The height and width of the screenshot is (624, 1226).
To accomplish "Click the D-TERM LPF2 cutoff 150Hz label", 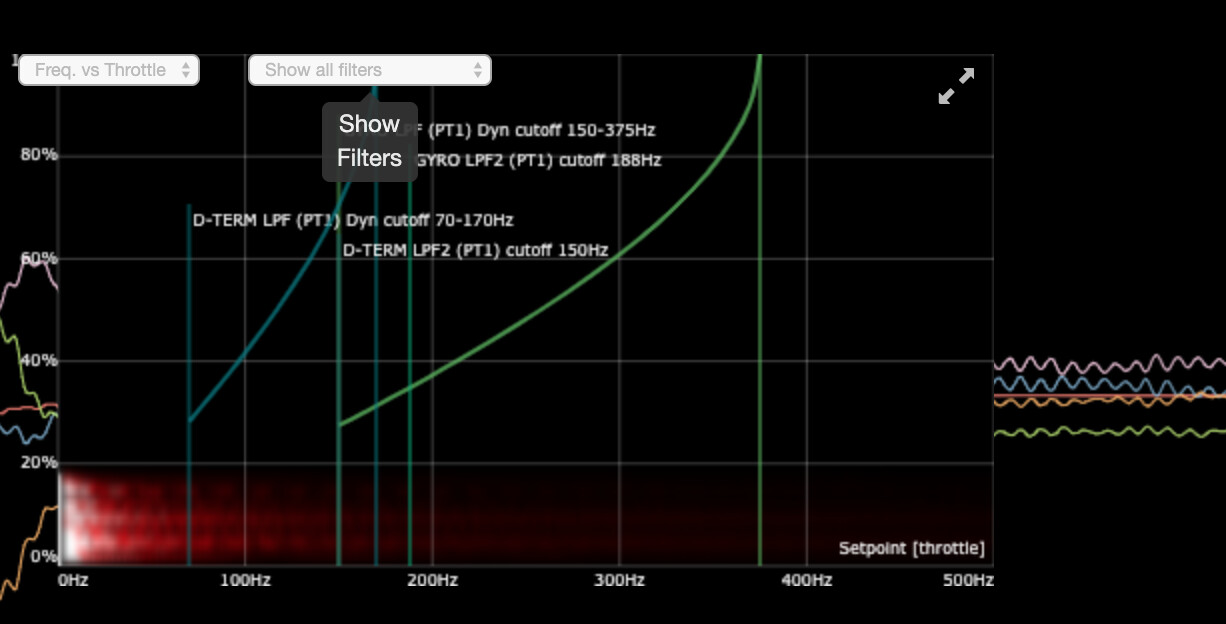I will point(475,250).
